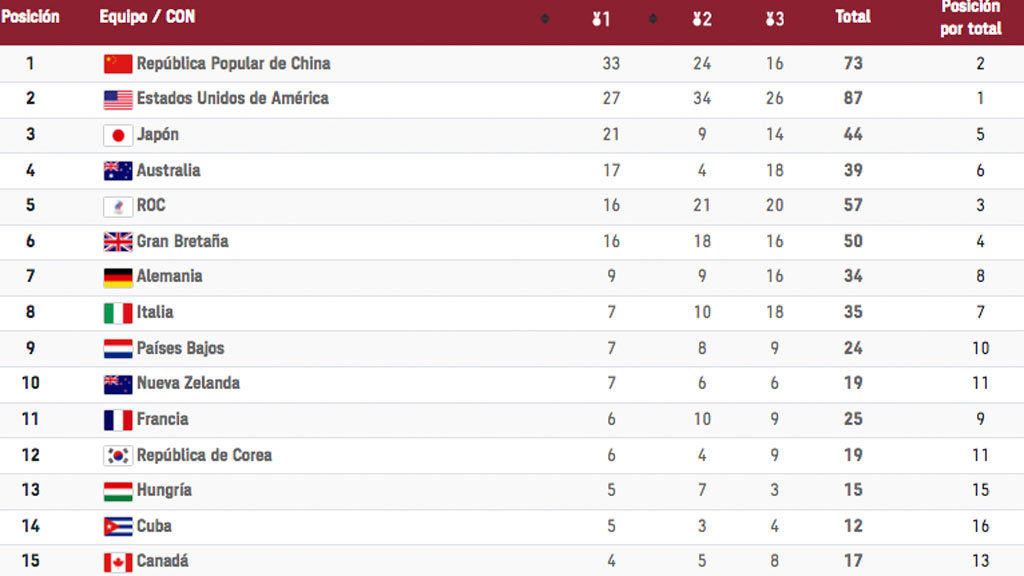1024x576 pixels.
Task: Click the Cuba flag icon
Action: 118,526
